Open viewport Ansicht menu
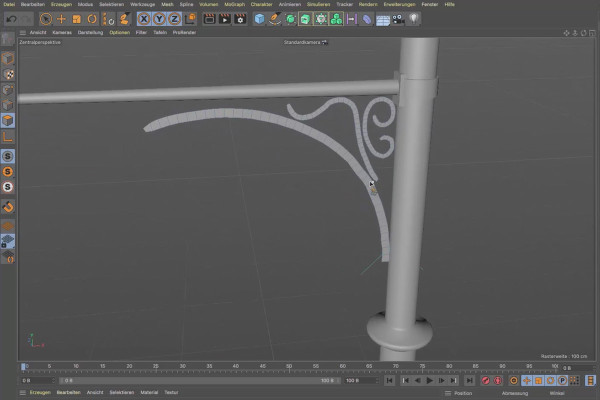The height and width of the screenshot is (400, 600). tap(38, 33)
